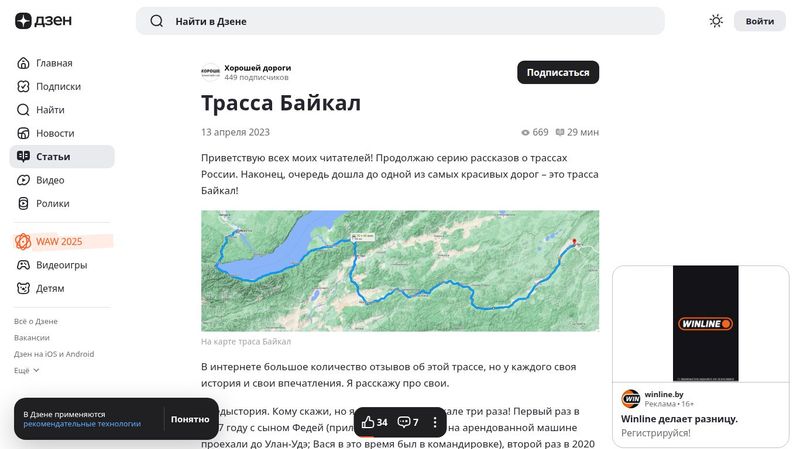
Task: Click the search field "Найти в Дзене"
Action: pyautogui.click(x=400, y=21)
